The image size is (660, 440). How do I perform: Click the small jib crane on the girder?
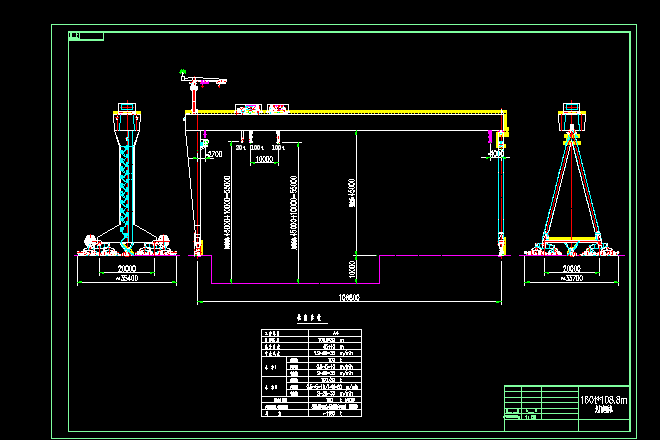(202, 91)
